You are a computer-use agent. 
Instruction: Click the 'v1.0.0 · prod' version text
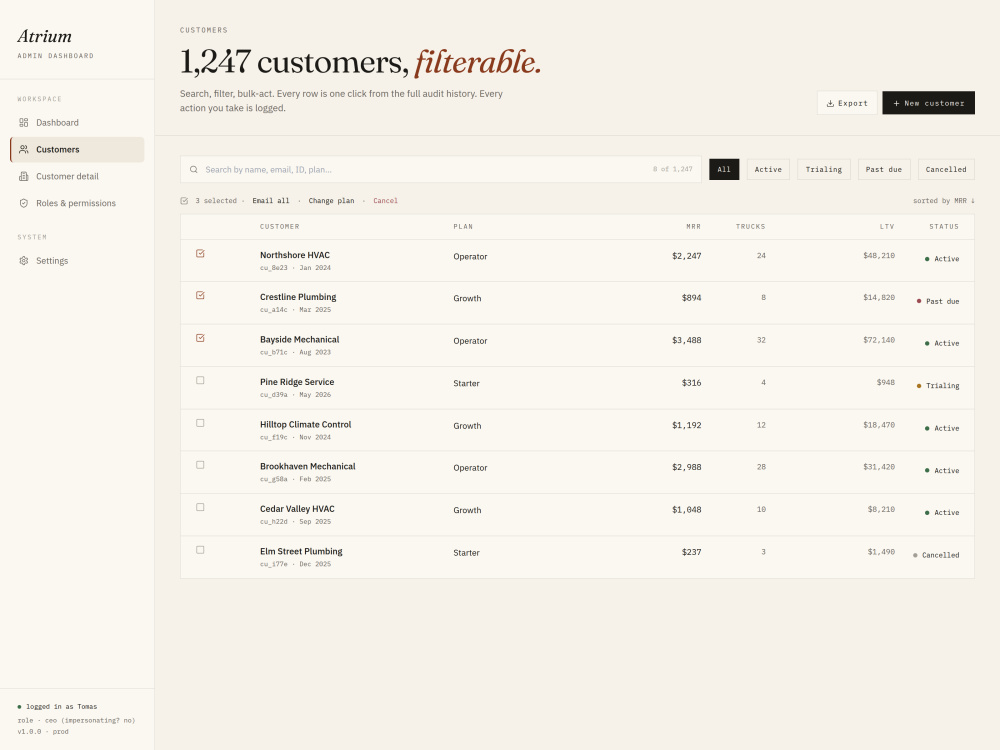pos(43,732)
